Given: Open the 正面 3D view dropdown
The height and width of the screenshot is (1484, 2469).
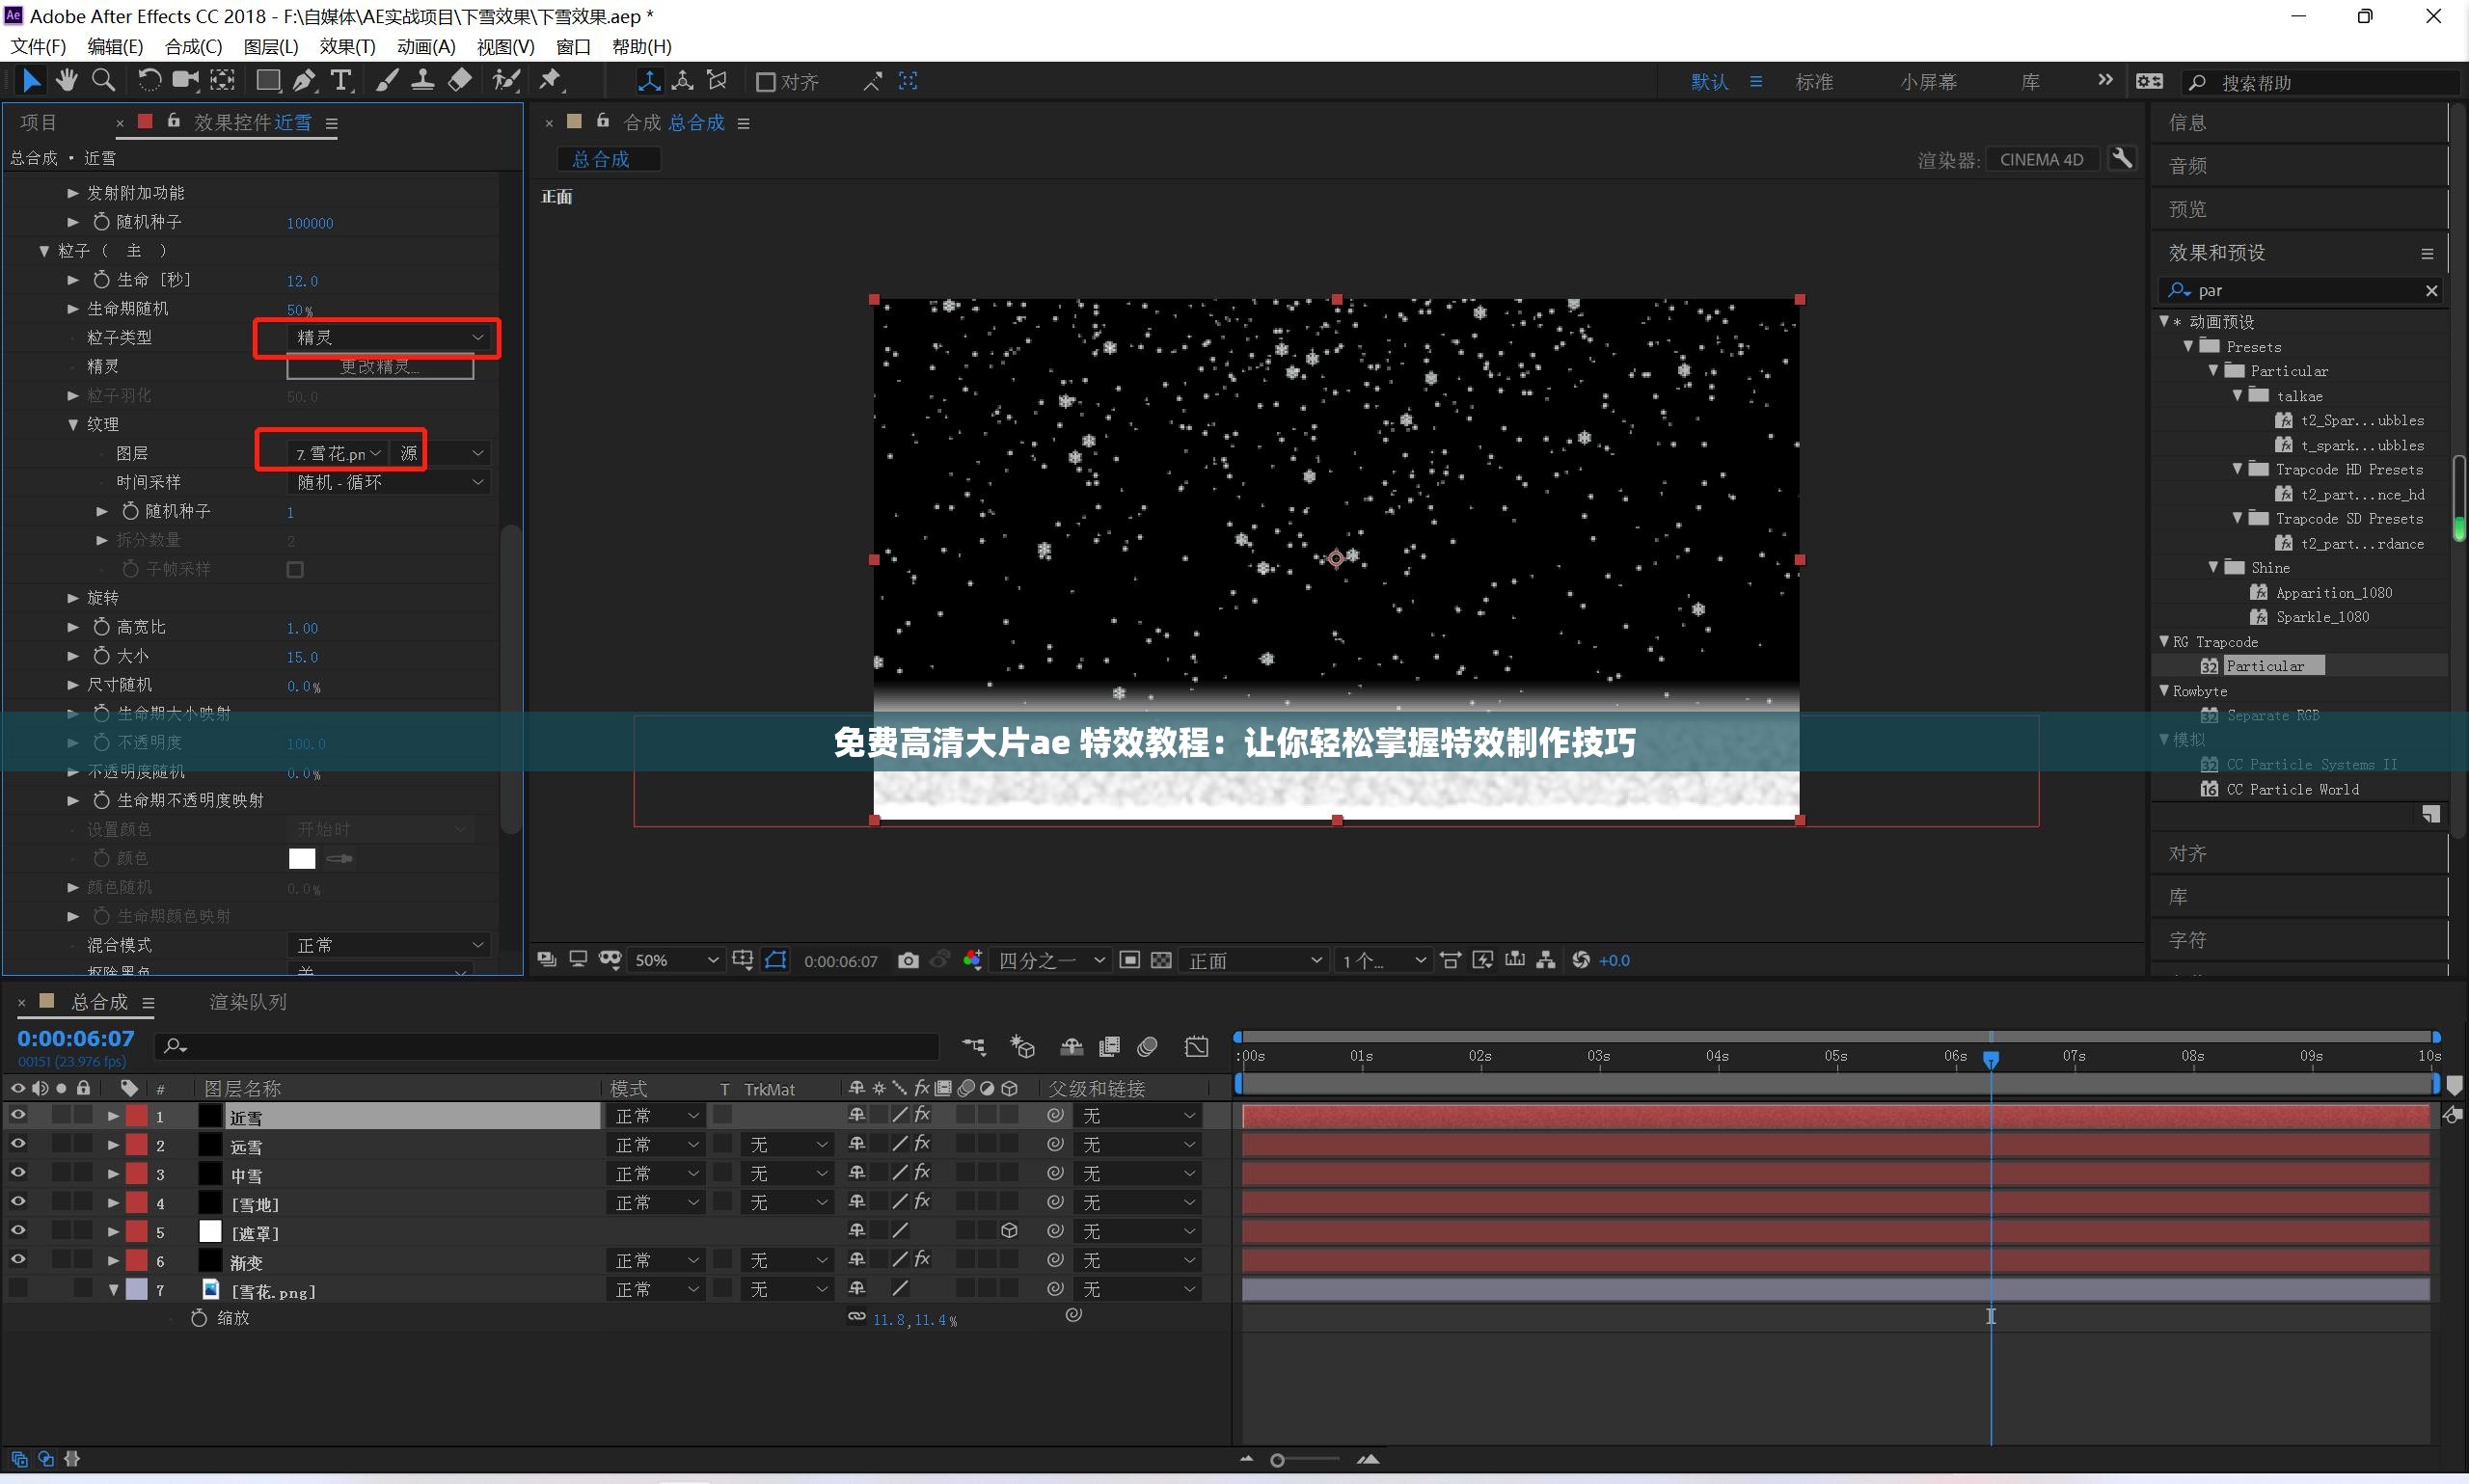Looking at the screenshot, I should [1254, 960].
